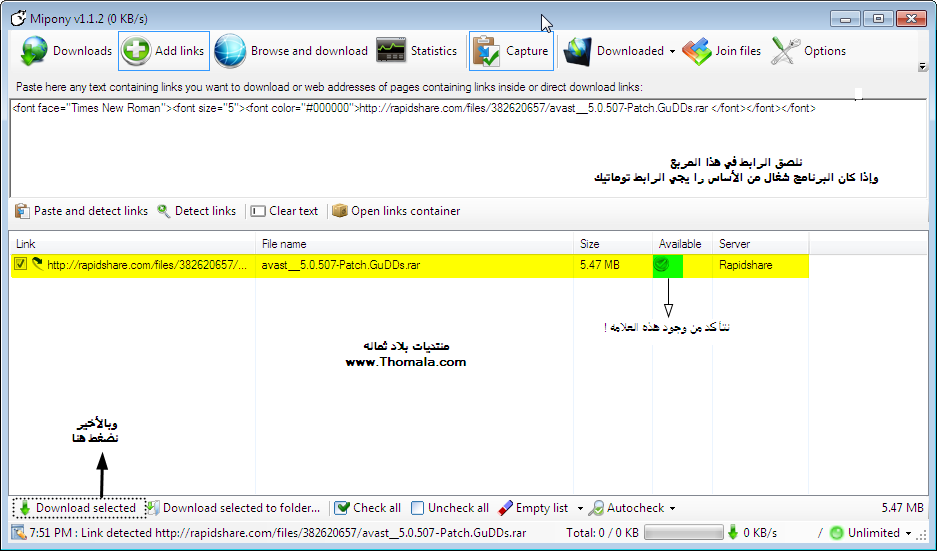Screen dimensions: 937x551
Task: Click the Unlimited speed limit label
Action: pyautogui.click(x=874, y=532)
